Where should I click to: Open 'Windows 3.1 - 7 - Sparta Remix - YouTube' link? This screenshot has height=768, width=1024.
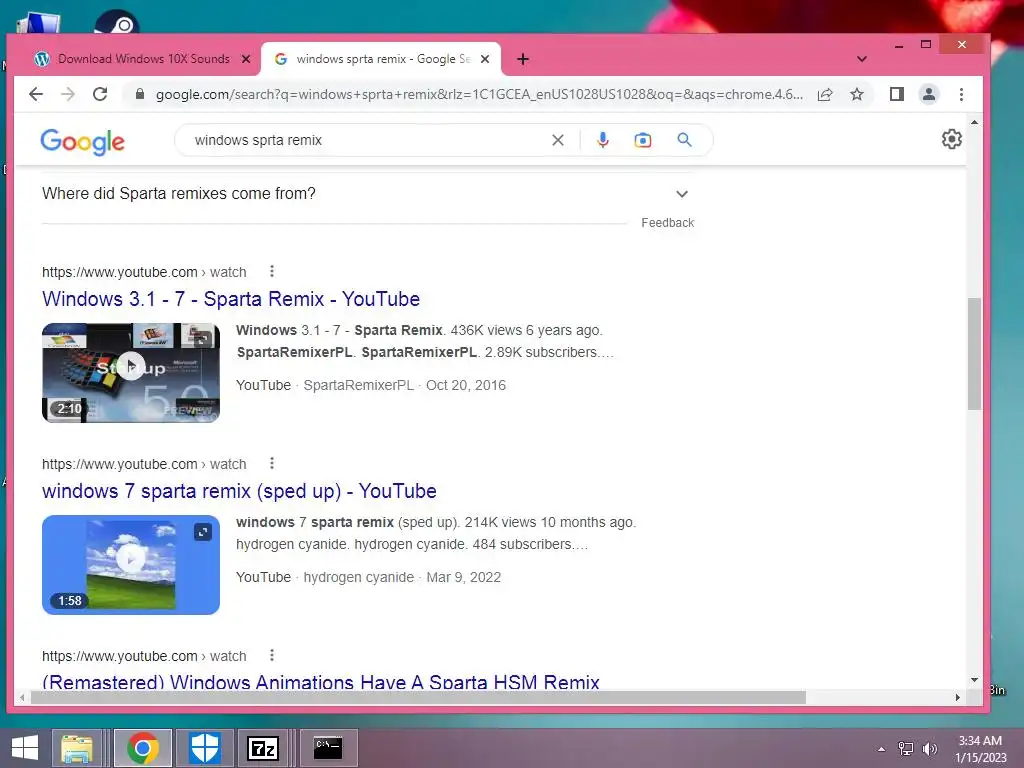click(x=231, y=299)
